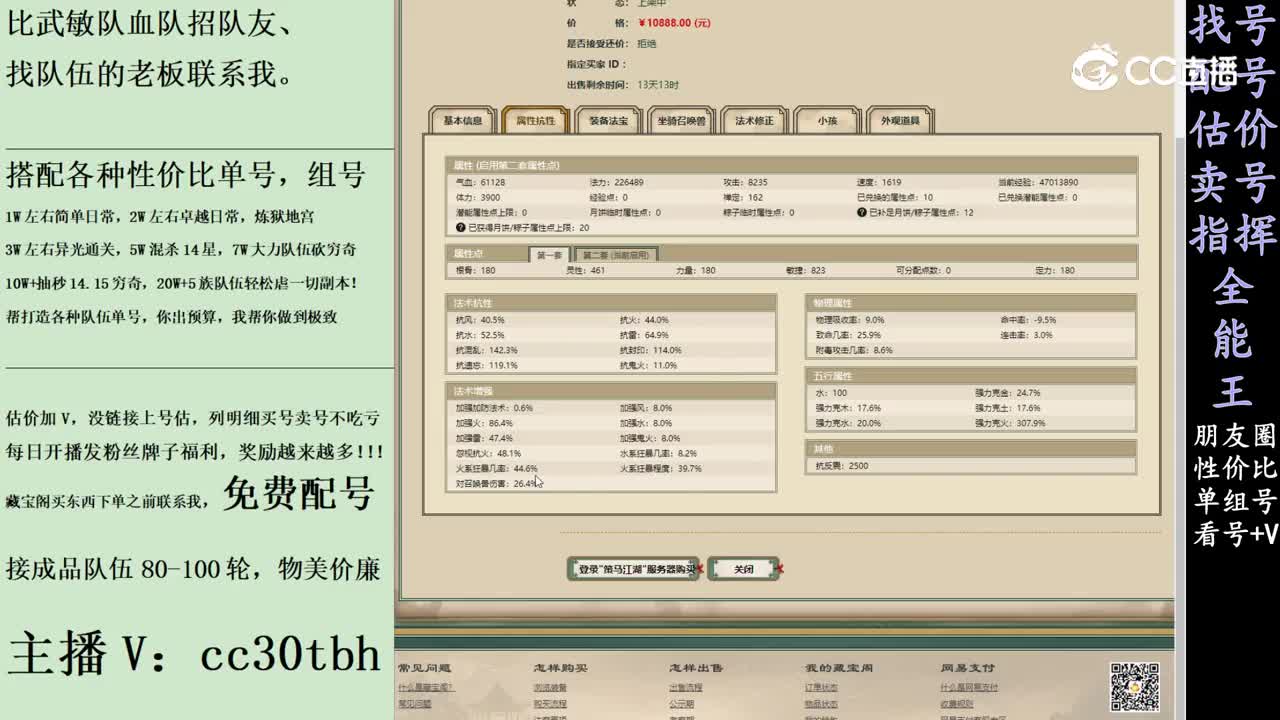Switch to the 装备法宝 tab
This screenshot has width=1280, height=720.
tap(608, 121)
